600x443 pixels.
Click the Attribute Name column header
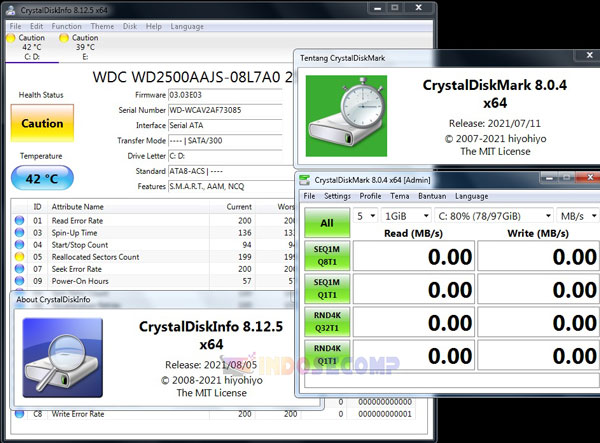[x=128, y=207]
